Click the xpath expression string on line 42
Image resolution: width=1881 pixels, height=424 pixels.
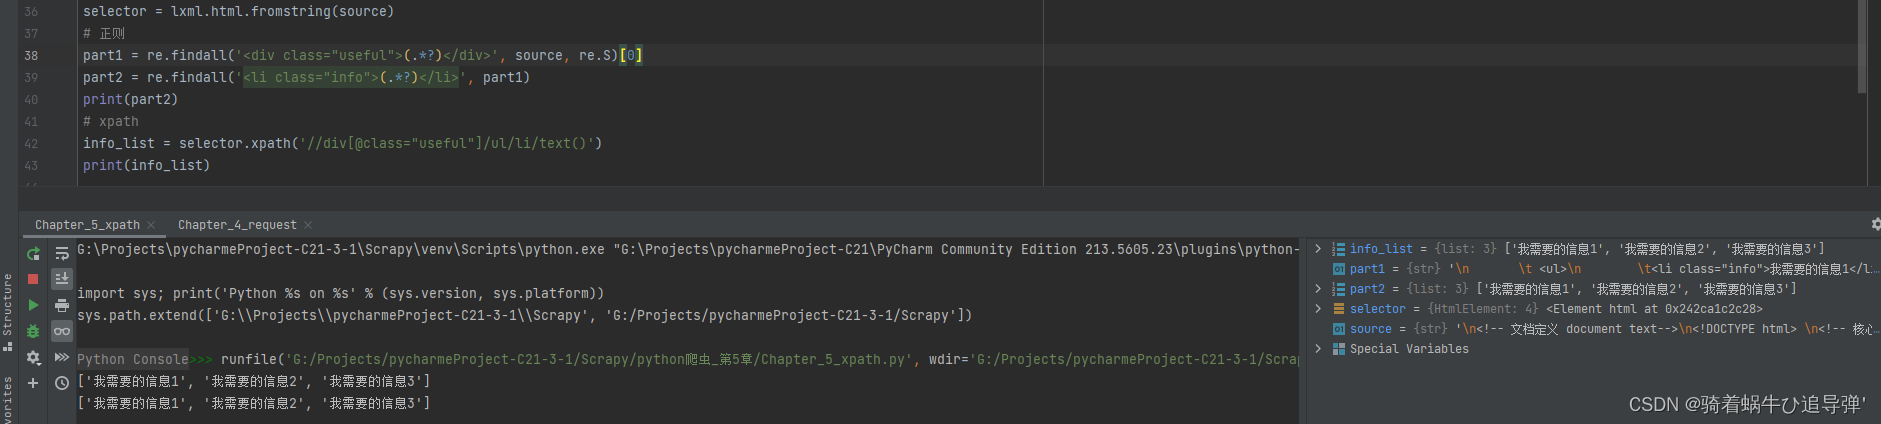click(x=447, y=144)
